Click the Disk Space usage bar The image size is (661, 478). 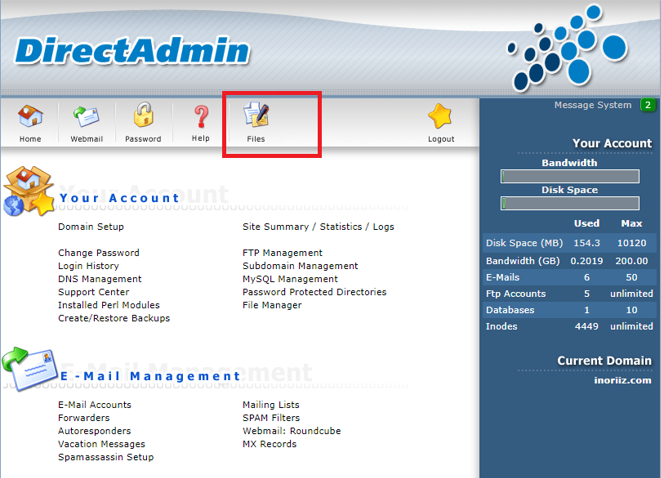(x=570, y=203)
